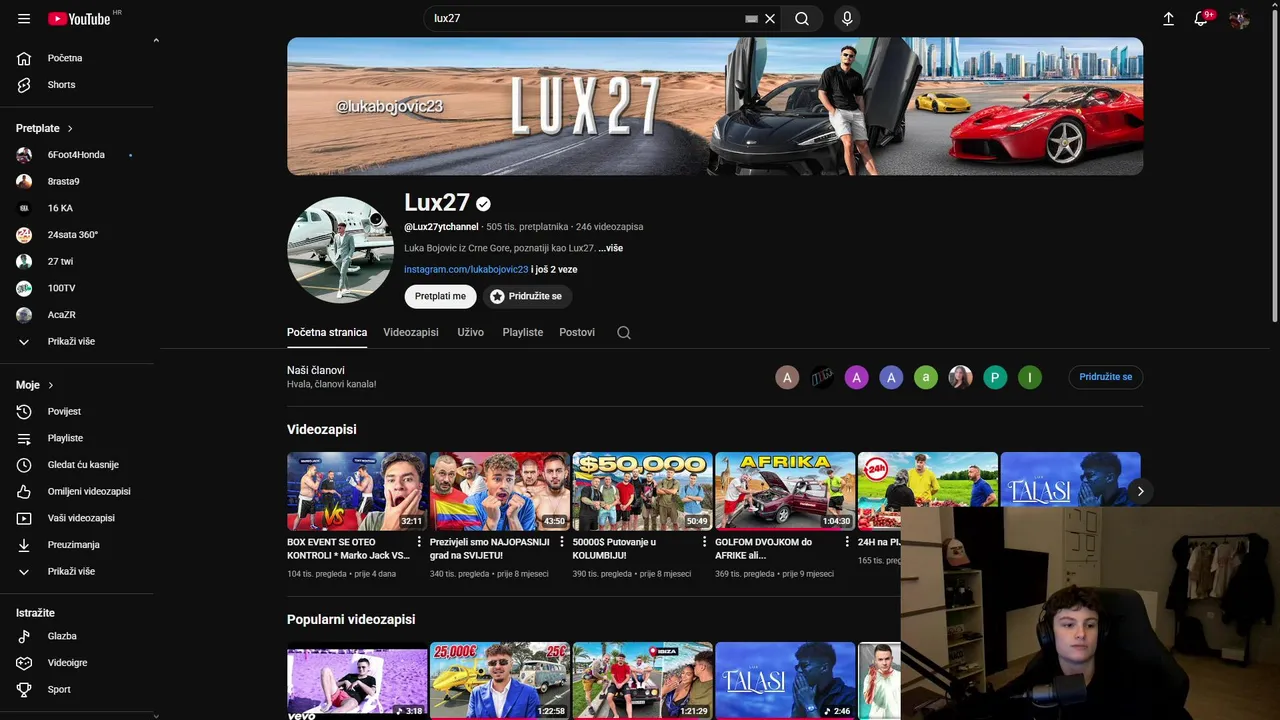Viewport: 1280px width, 720px height.
Task: Open the pink A member avatar
Action: pyautogui.click(x=856, y=377)
